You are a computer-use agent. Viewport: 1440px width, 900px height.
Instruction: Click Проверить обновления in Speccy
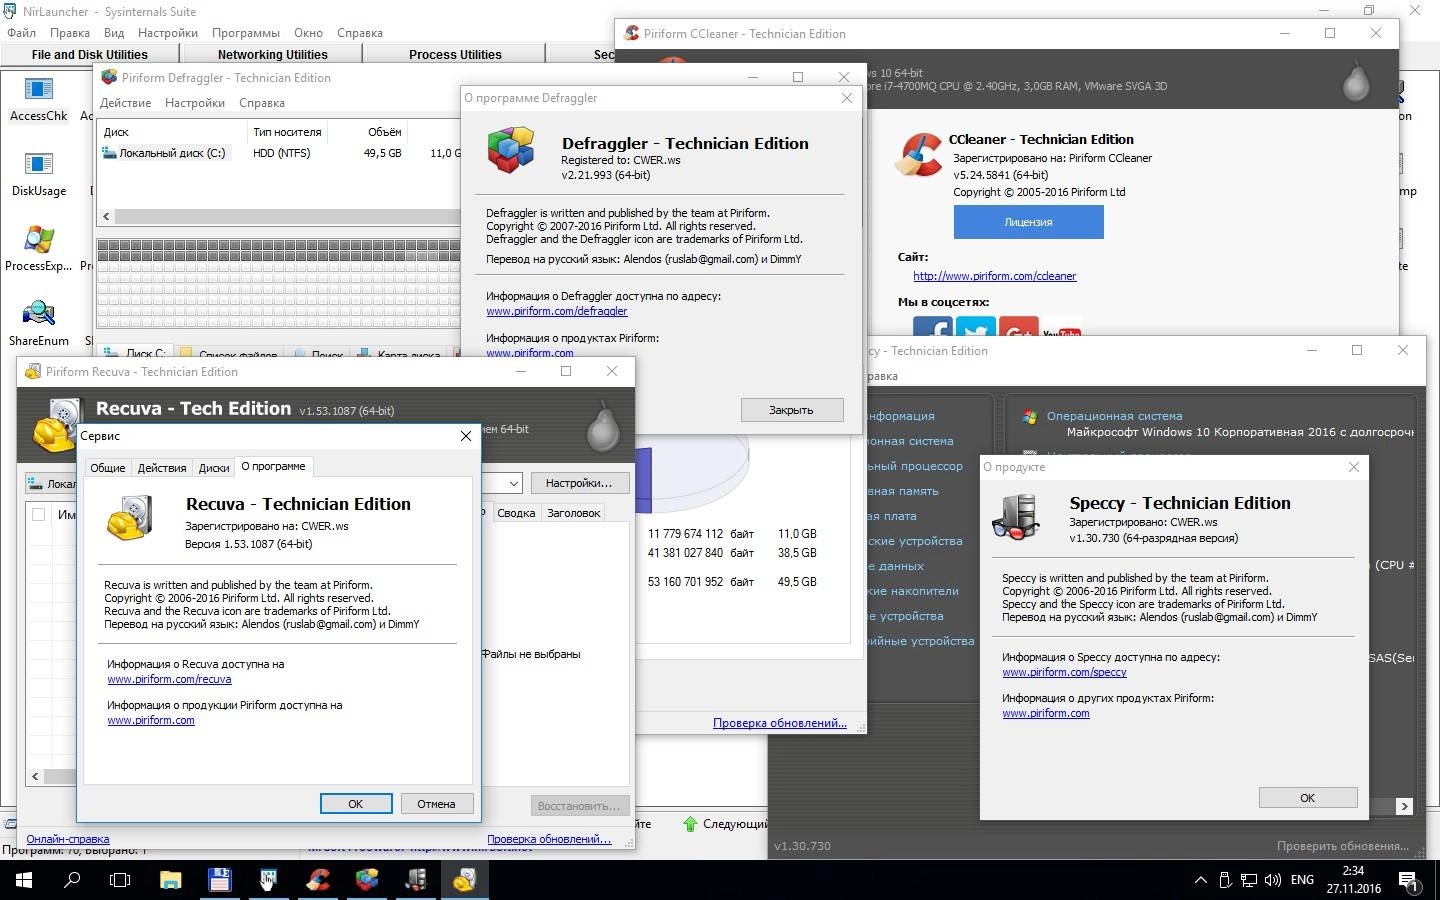(1343, 846)
